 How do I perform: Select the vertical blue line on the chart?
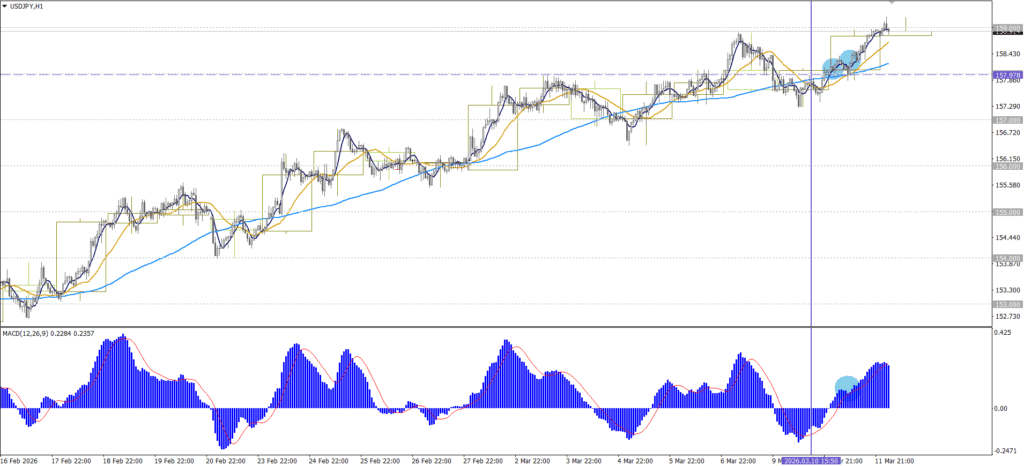(810, 200)
